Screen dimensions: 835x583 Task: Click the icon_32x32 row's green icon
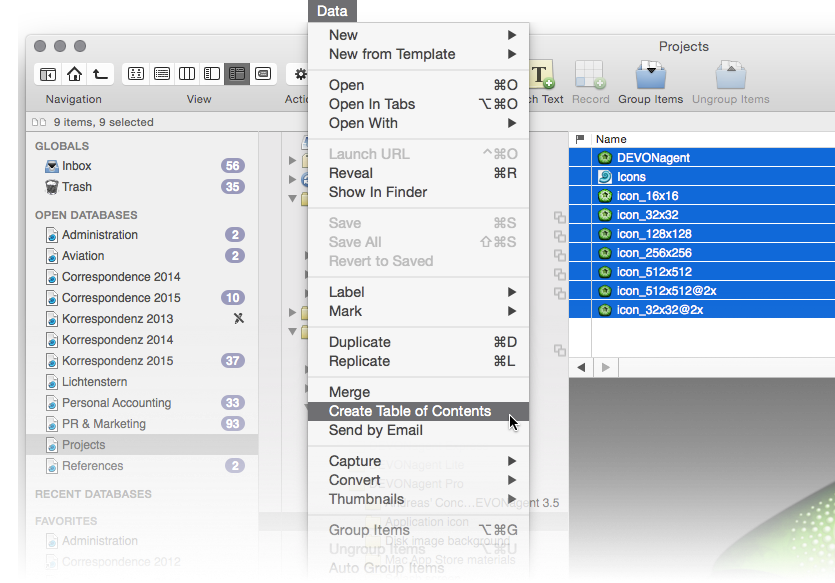[604, 215]
